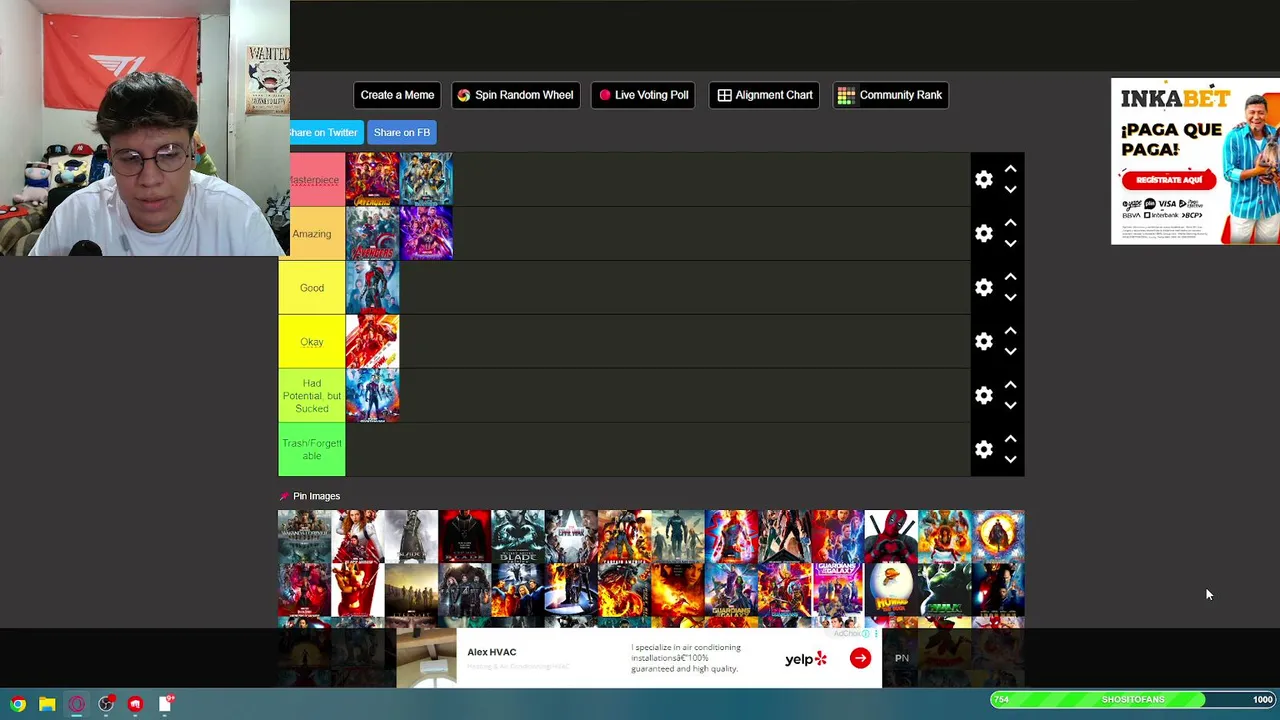1280x720 pixels.
Task: Move the Masterpiece tier row down
Action: pos(1010,190)
